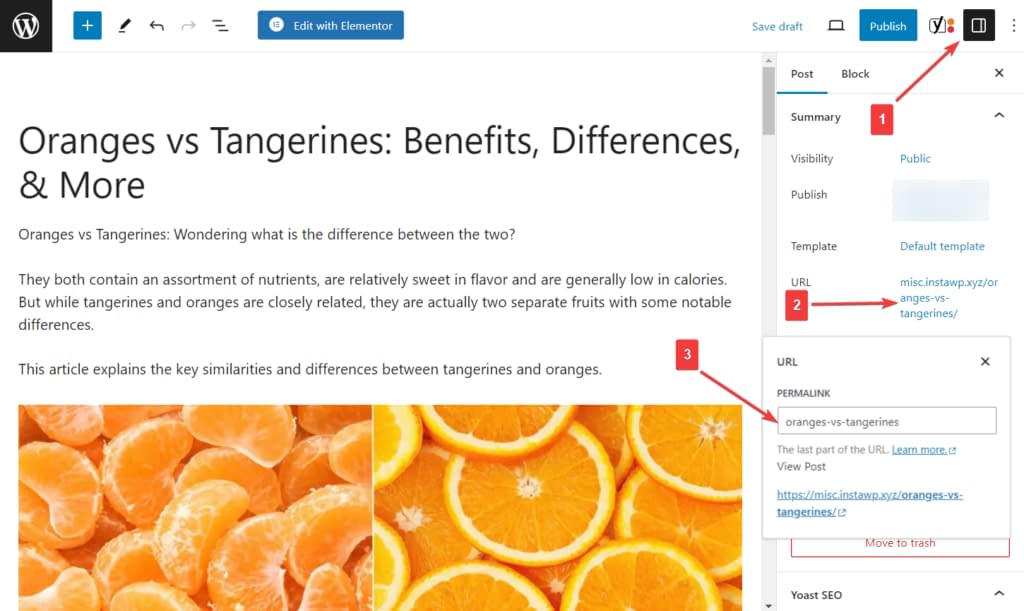Click Move to trash
Image resolution: width=1024 pixels, height=611 pixels.
899,543
